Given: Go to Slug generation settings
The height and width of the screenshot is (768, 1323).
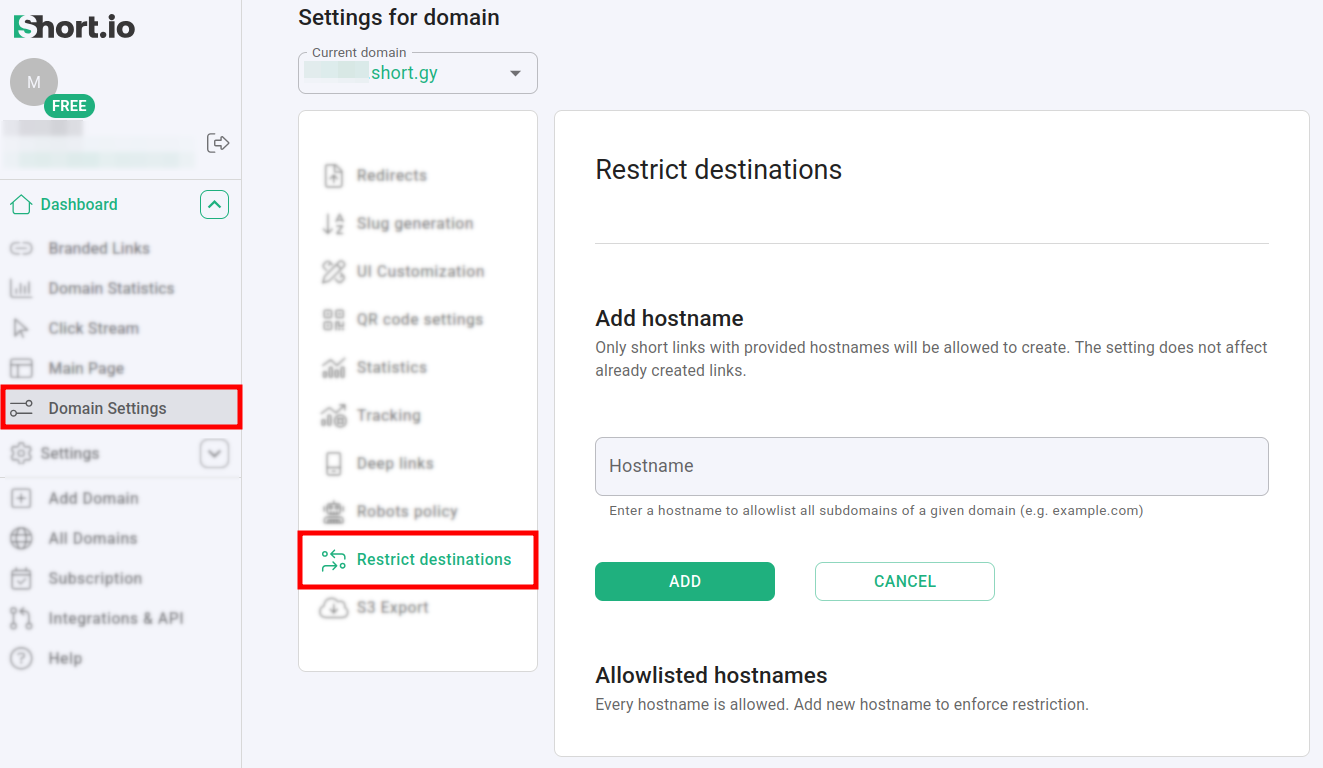Looking at the screenshot, I should 414,224.
